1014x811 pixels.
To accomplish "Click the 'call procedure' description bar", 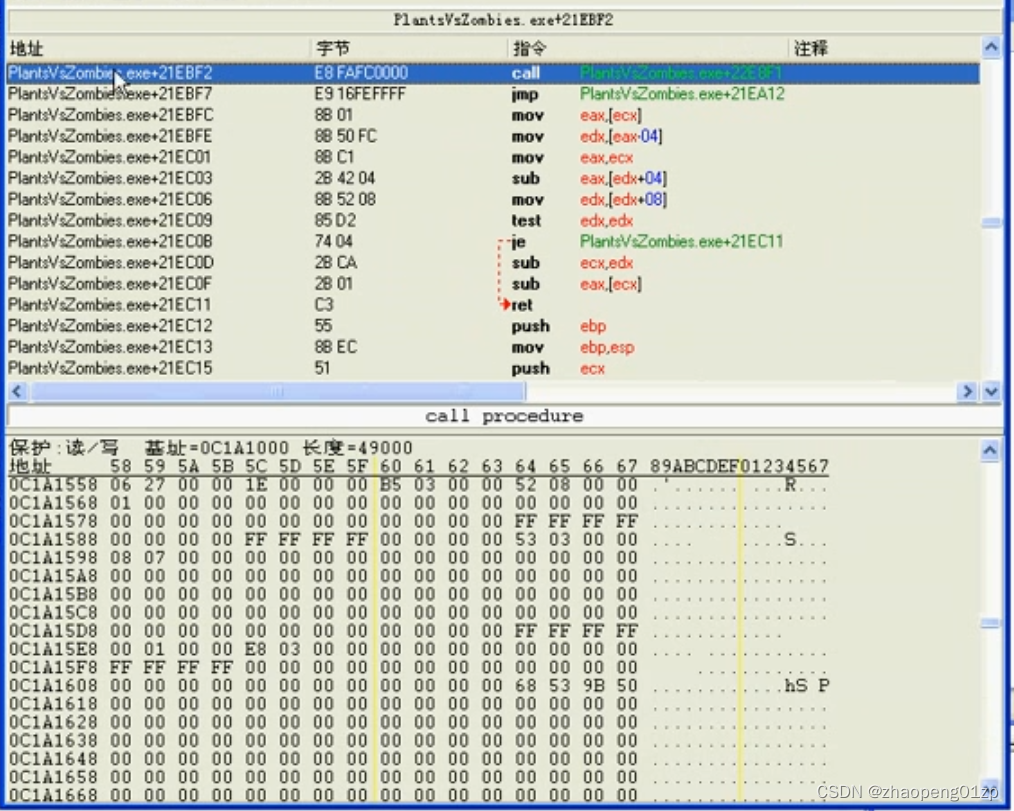I will (x=504, y=416).
